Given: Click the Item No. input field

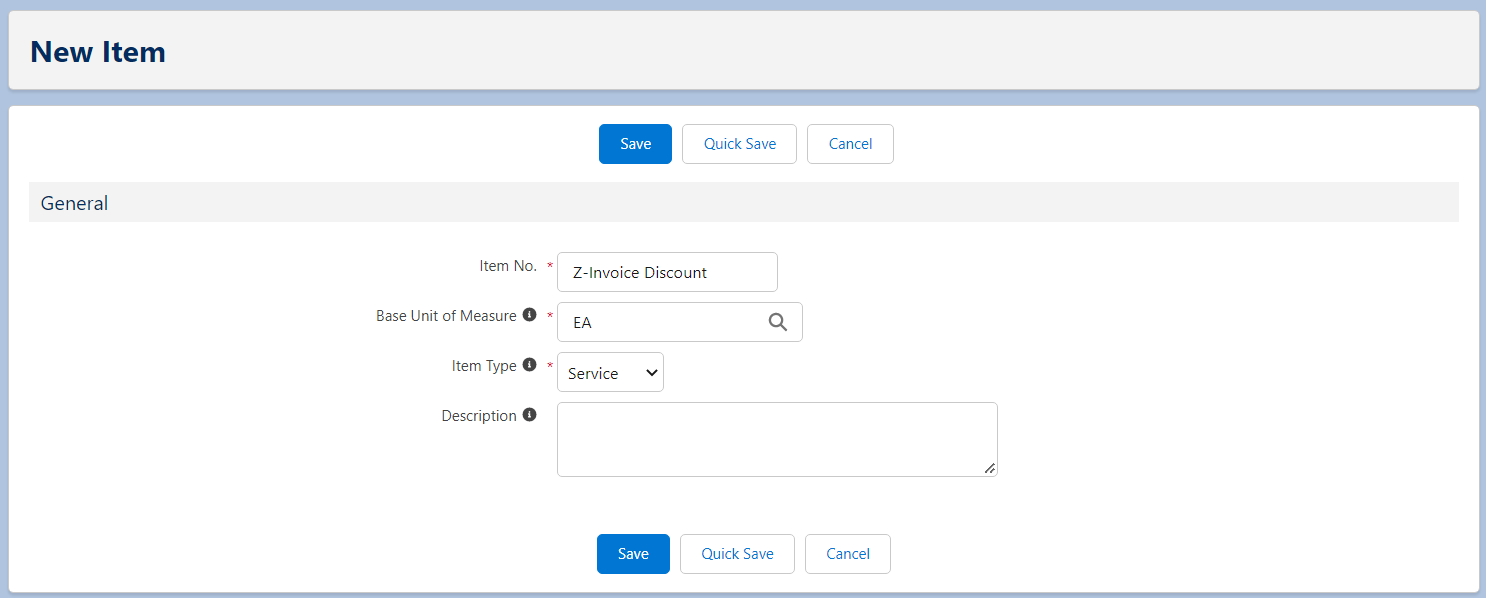Looking at the screenshot, I should [667, 272].
